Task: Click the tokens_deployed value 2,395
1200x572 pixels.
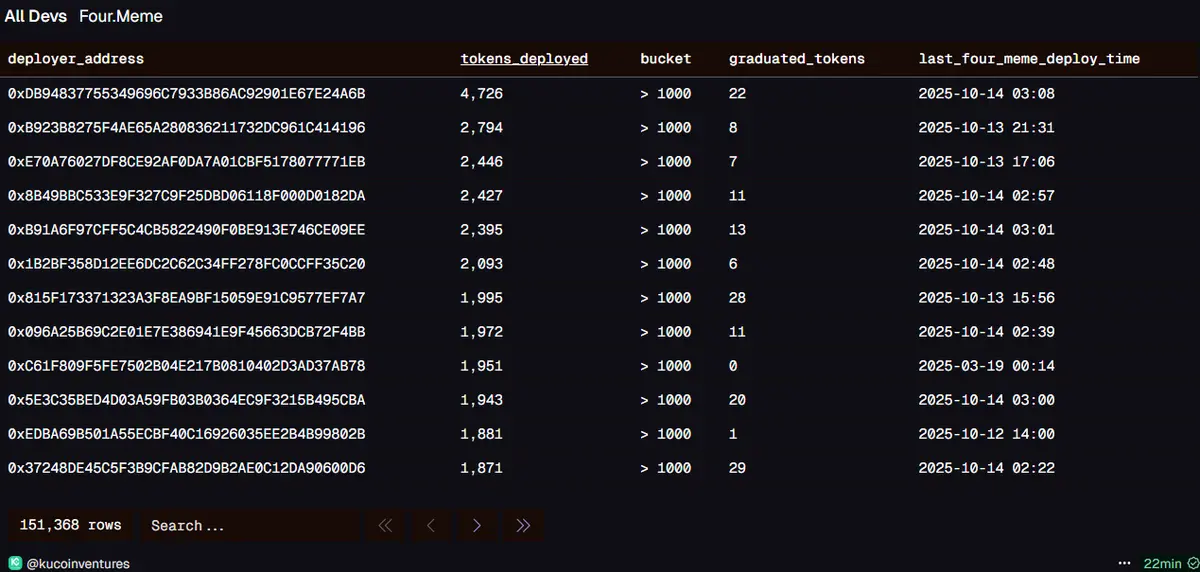Action: point(481,230)
